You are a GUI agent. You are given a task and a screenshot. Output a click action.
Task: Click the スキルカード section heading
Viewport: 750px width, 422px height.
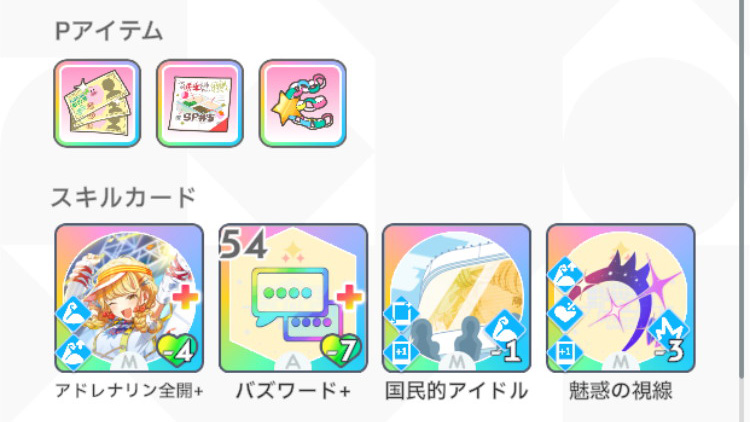click(124, 197)
